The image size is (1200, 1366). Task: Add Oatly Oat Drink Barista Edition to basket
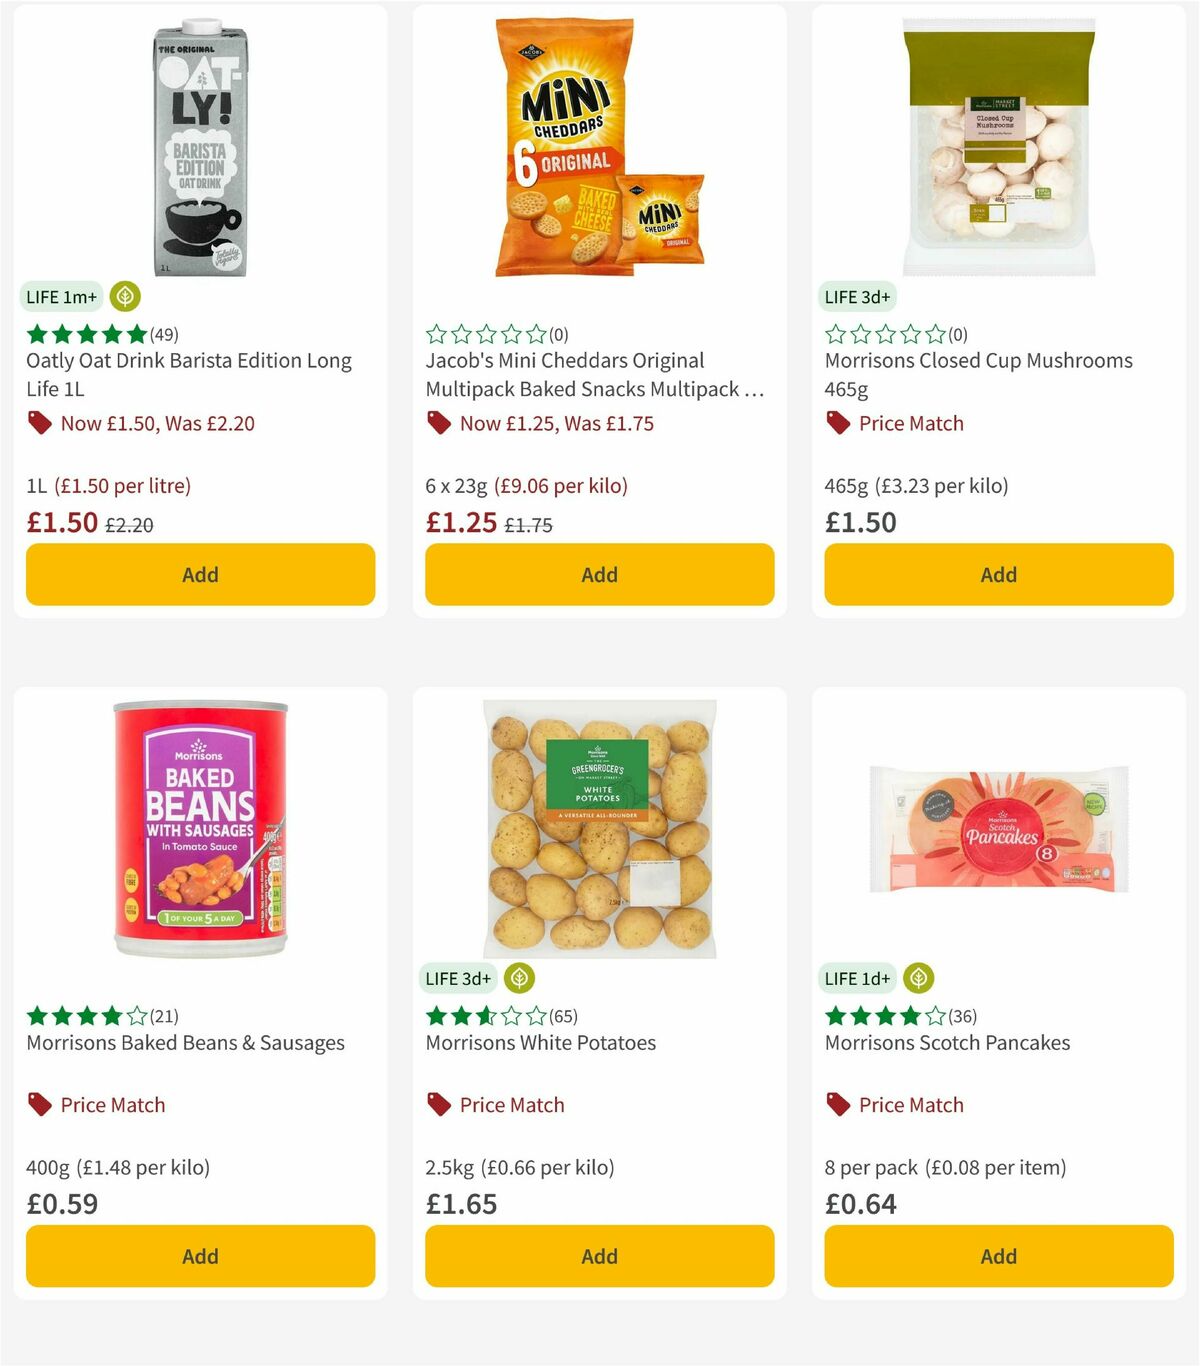click(x=200, y=575)
